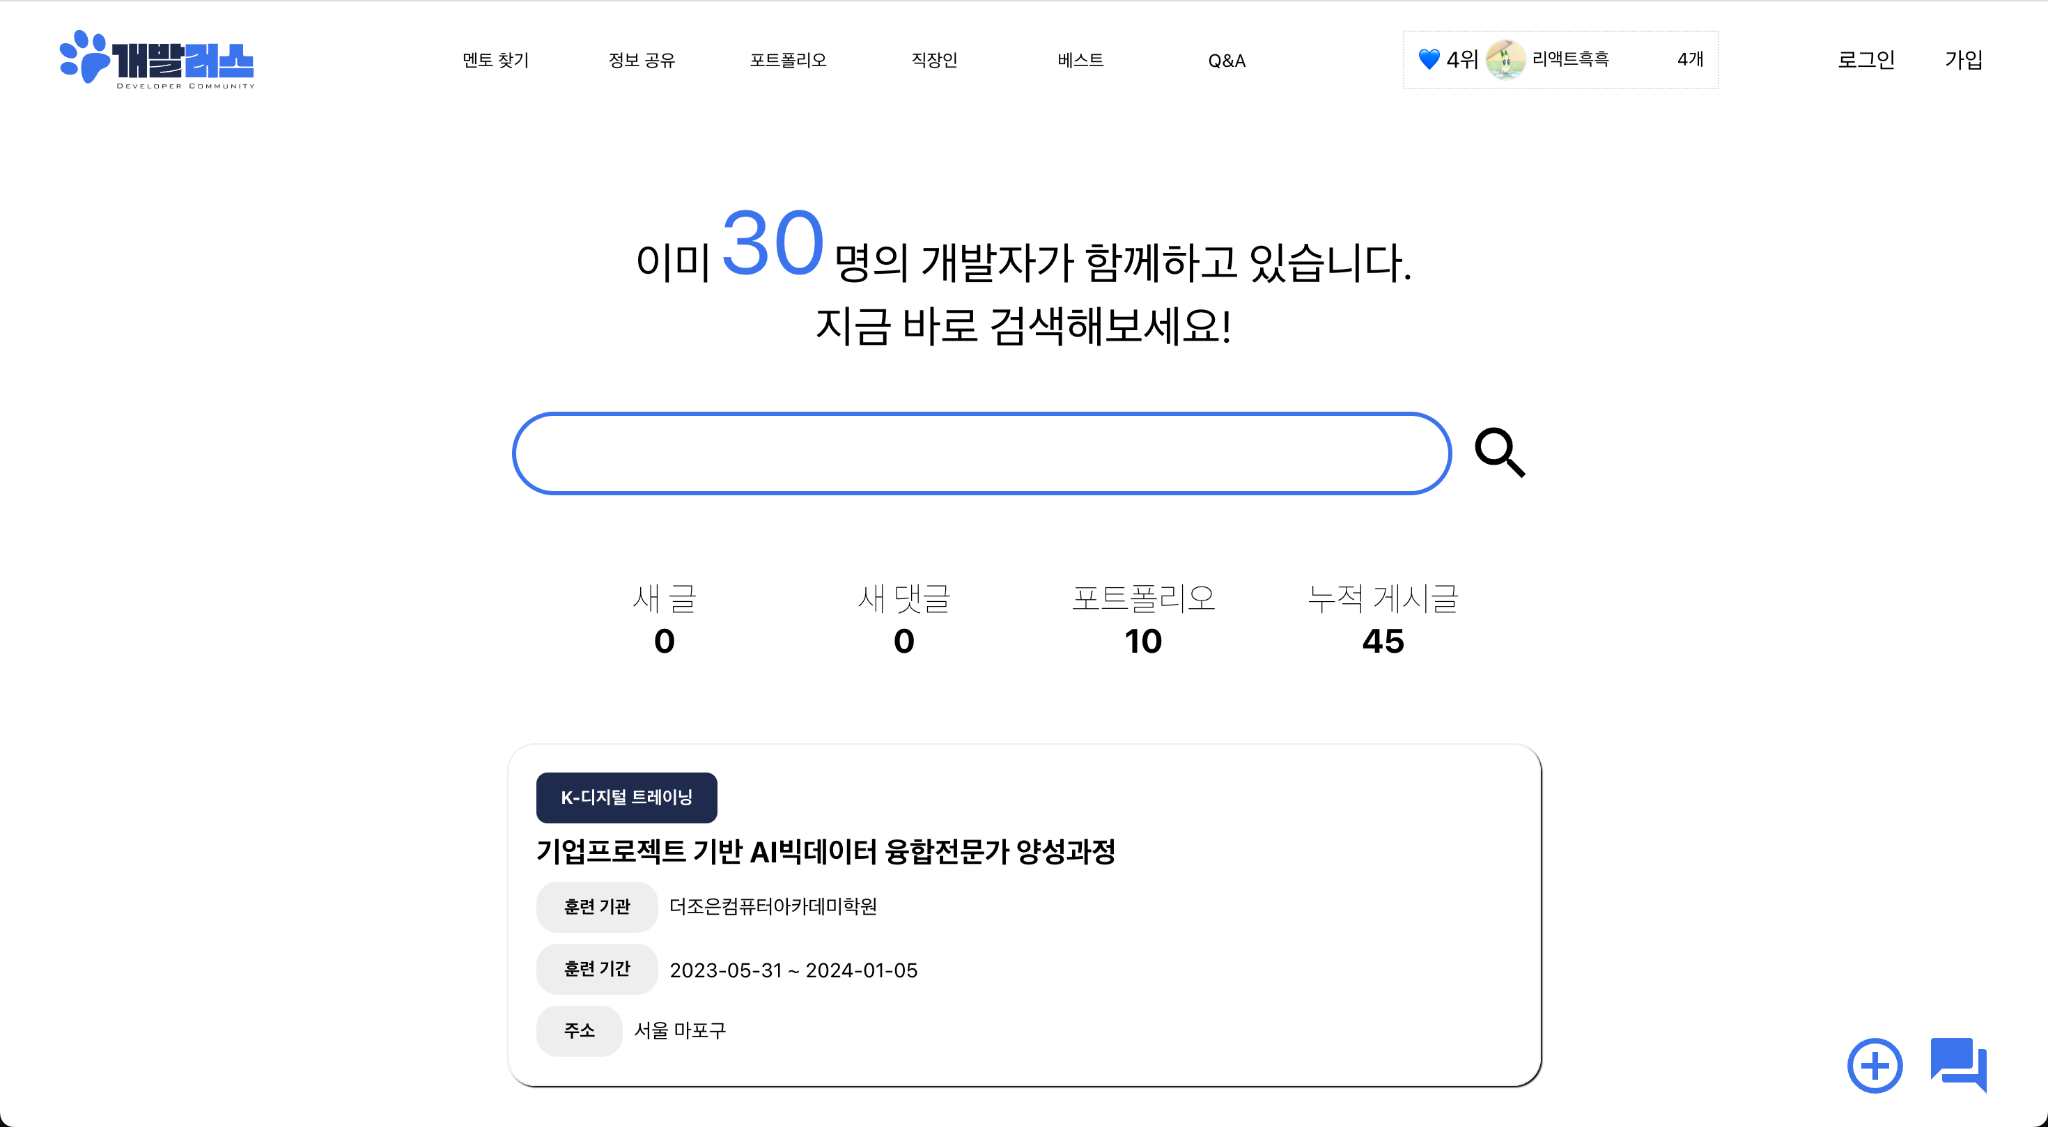The height and width of the screenshot is (1127, 2048).
Task: Click the 리액트흑흑 user avatar
Action: point(1505,60)
